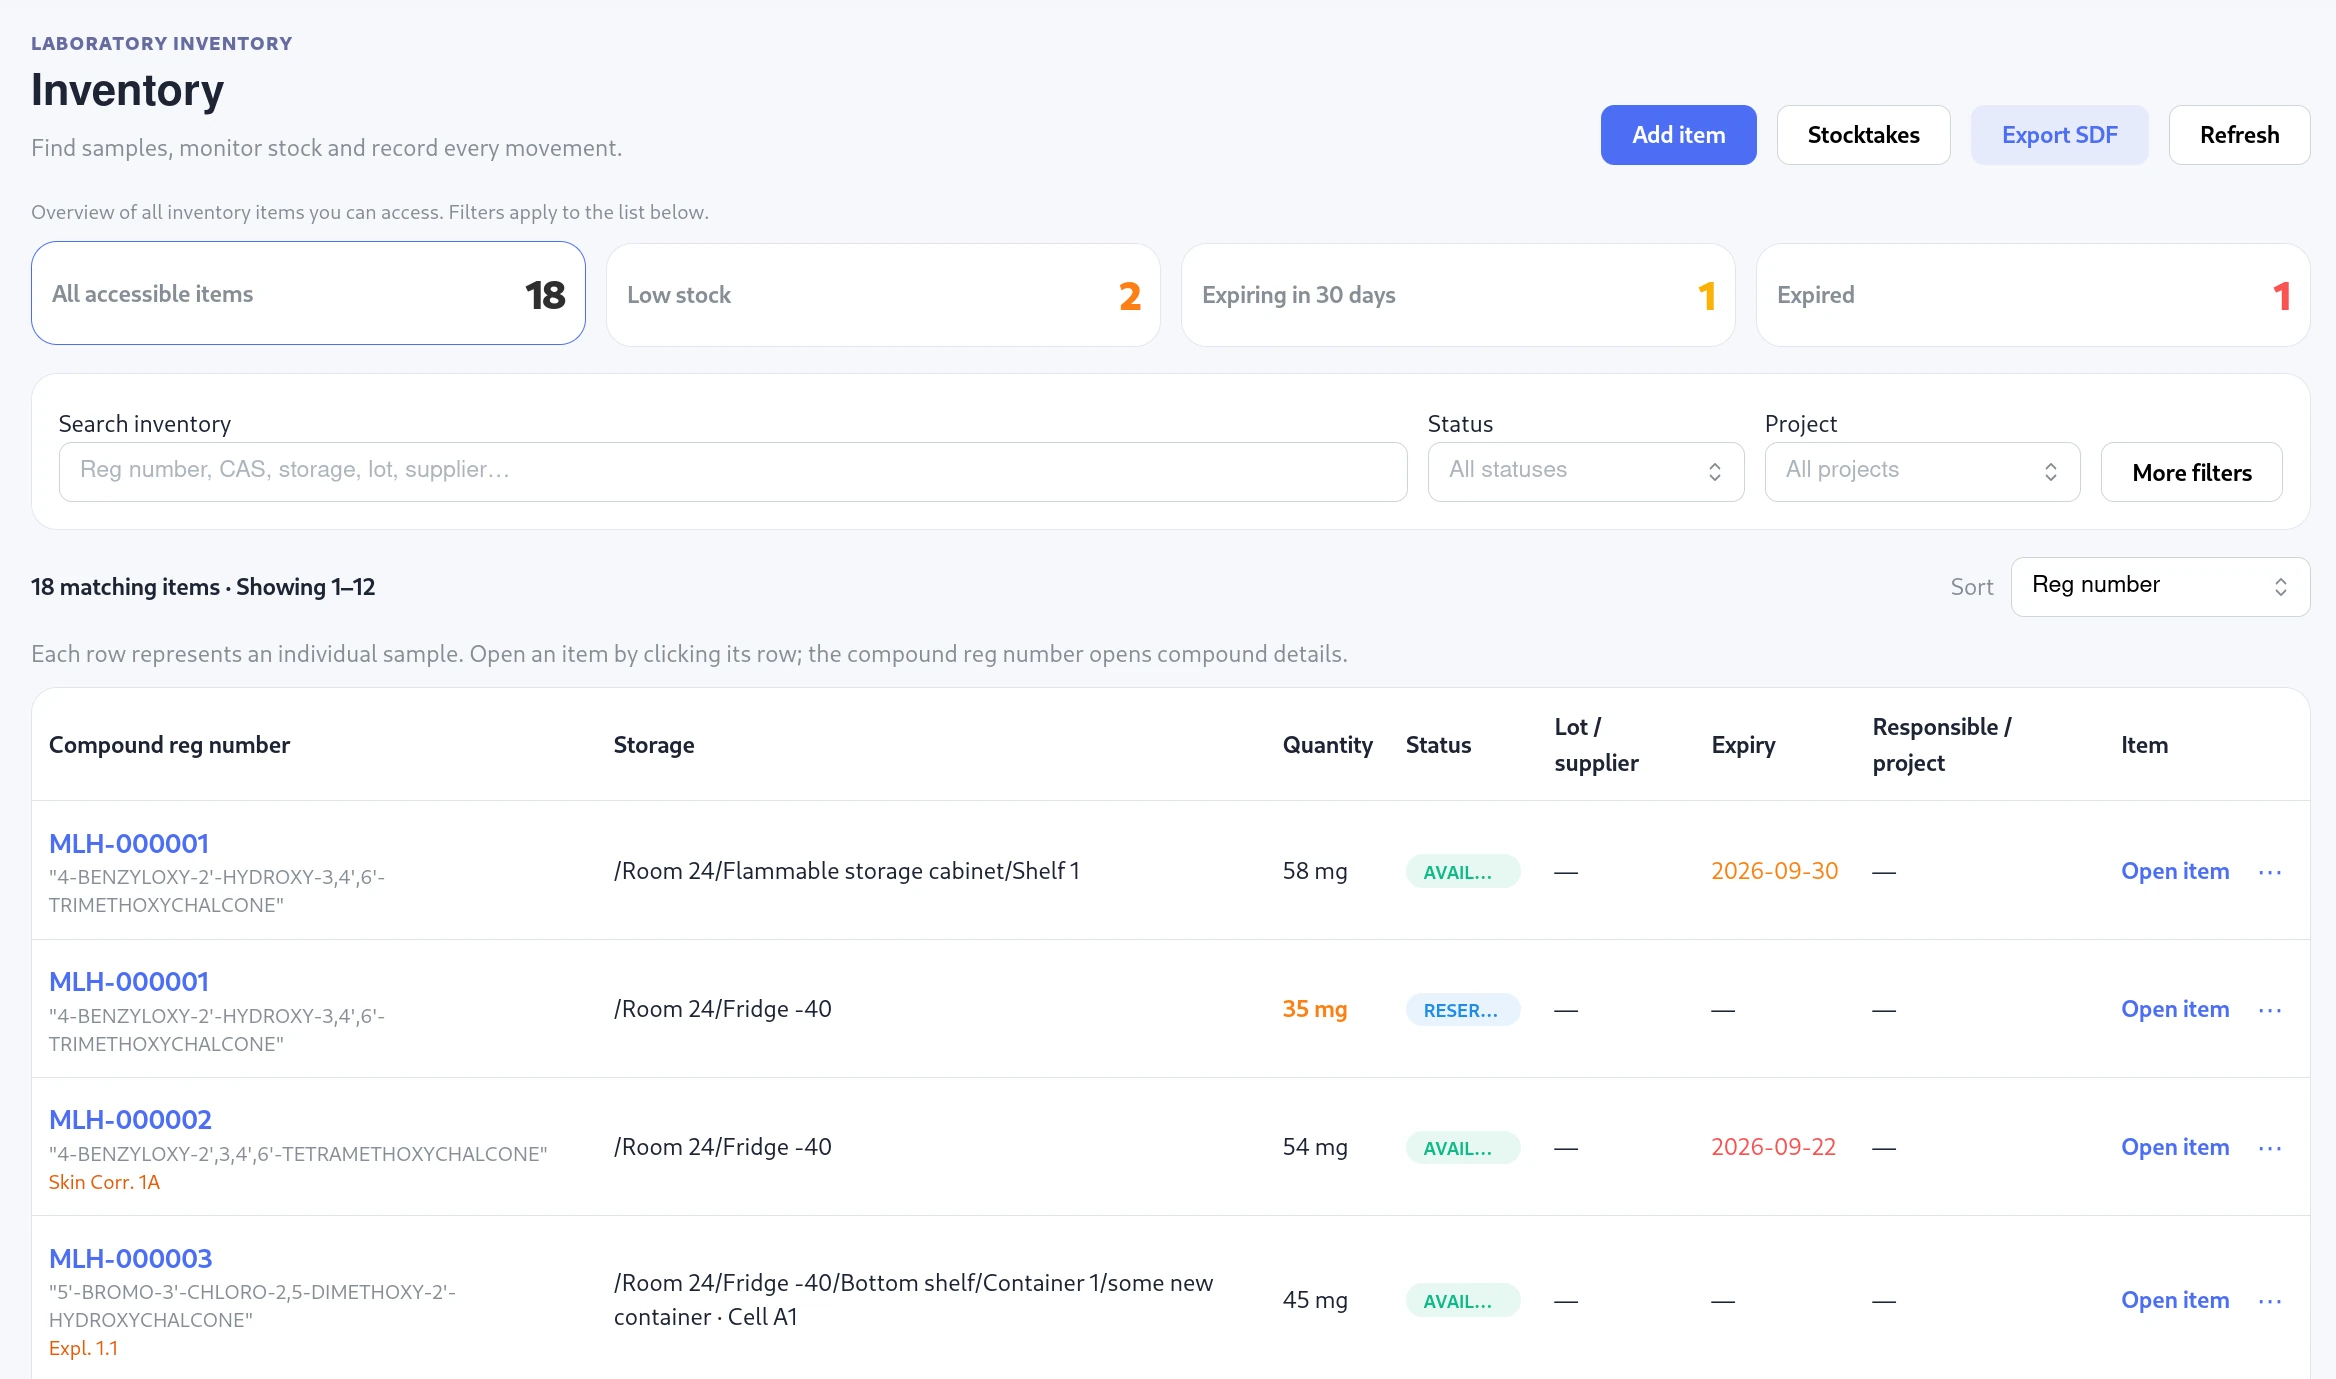The image size is (2336, 1379).
Task: Click the expiry date 2026-09-30
Action: (x=1774, y=871)
